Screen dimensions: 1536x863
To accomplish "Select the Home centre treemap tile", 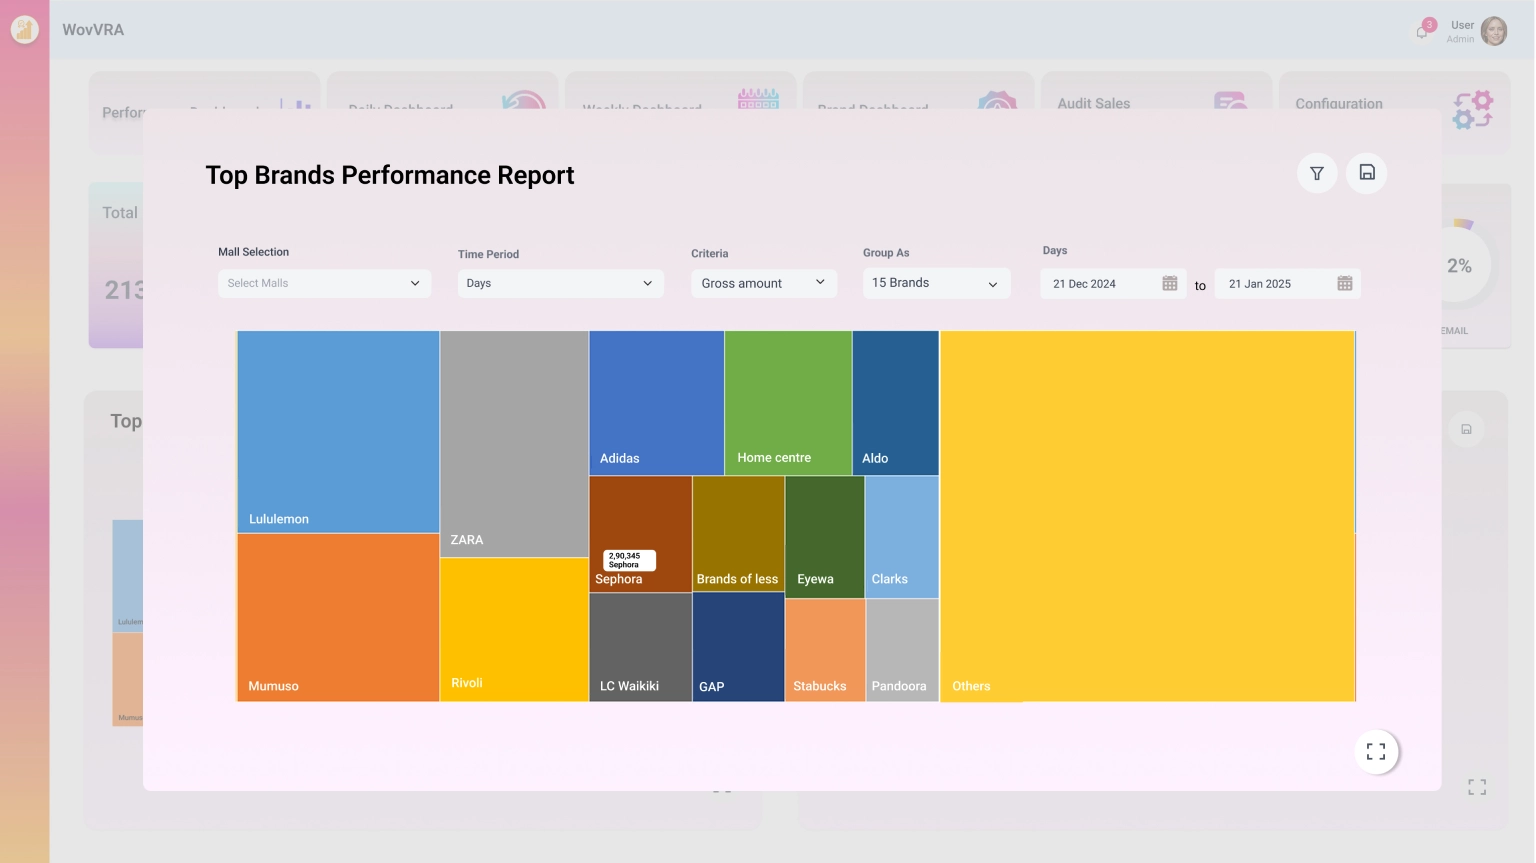I will click(788, 403).
